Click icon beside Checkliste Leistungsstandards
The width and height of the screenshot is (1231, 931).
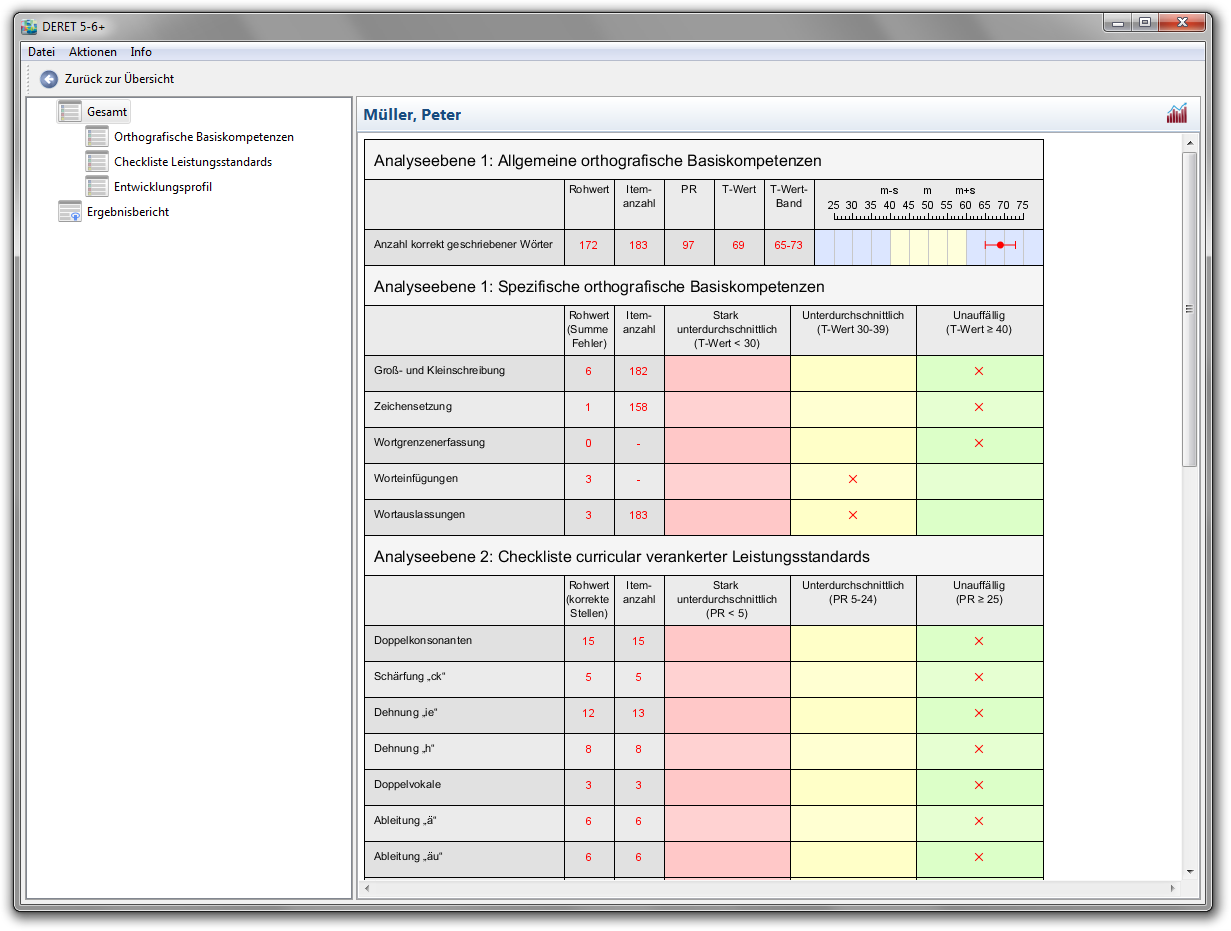[97, 162]
